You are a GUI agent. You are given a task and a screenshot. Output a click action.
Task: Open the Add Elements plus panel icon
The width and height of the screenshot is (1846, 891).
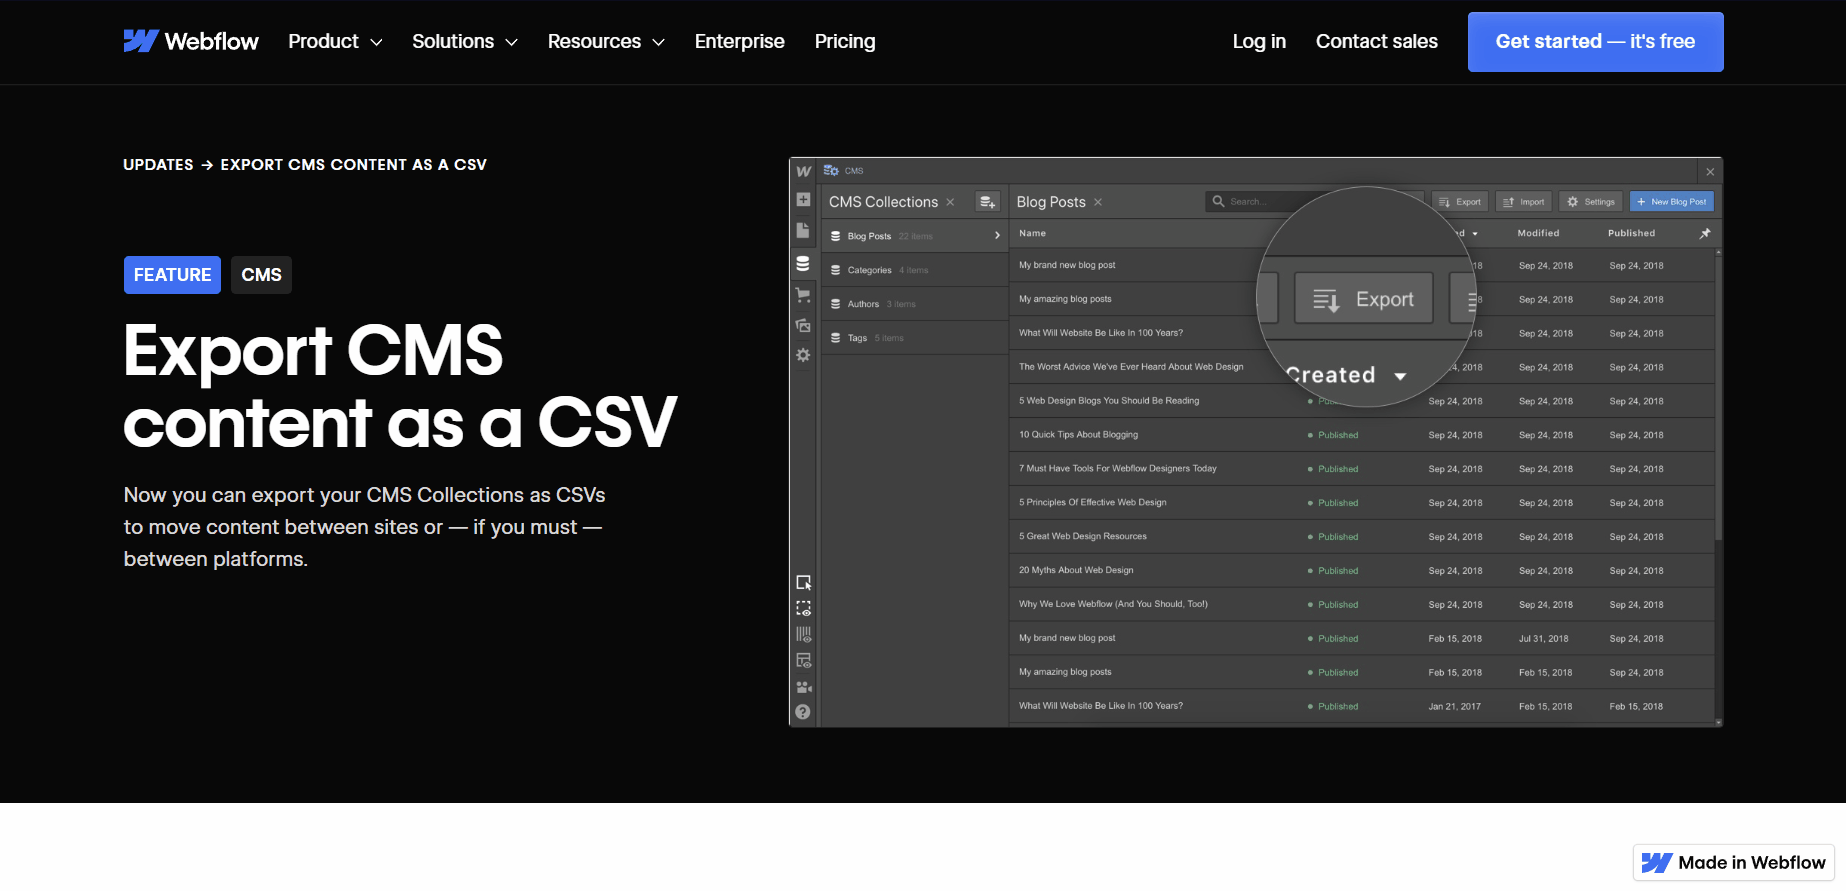point(803,200)
